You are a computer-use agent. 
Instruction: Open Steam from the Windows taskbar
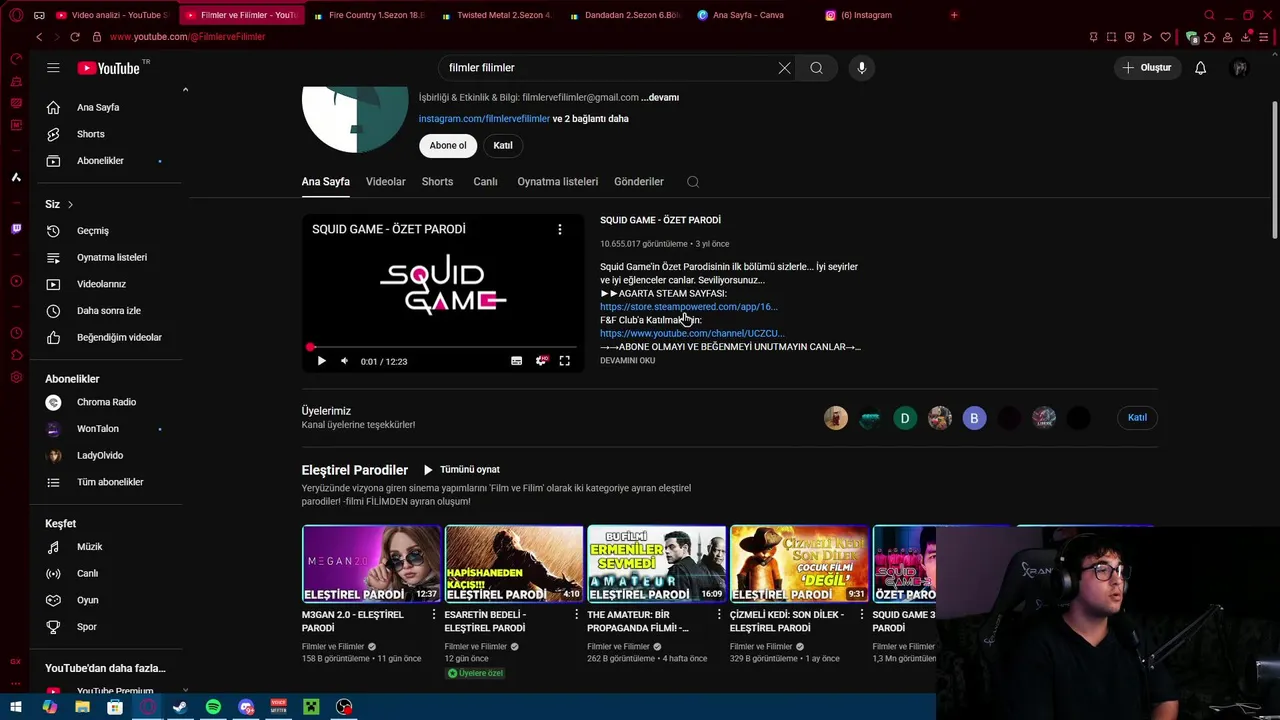(180, 707)
